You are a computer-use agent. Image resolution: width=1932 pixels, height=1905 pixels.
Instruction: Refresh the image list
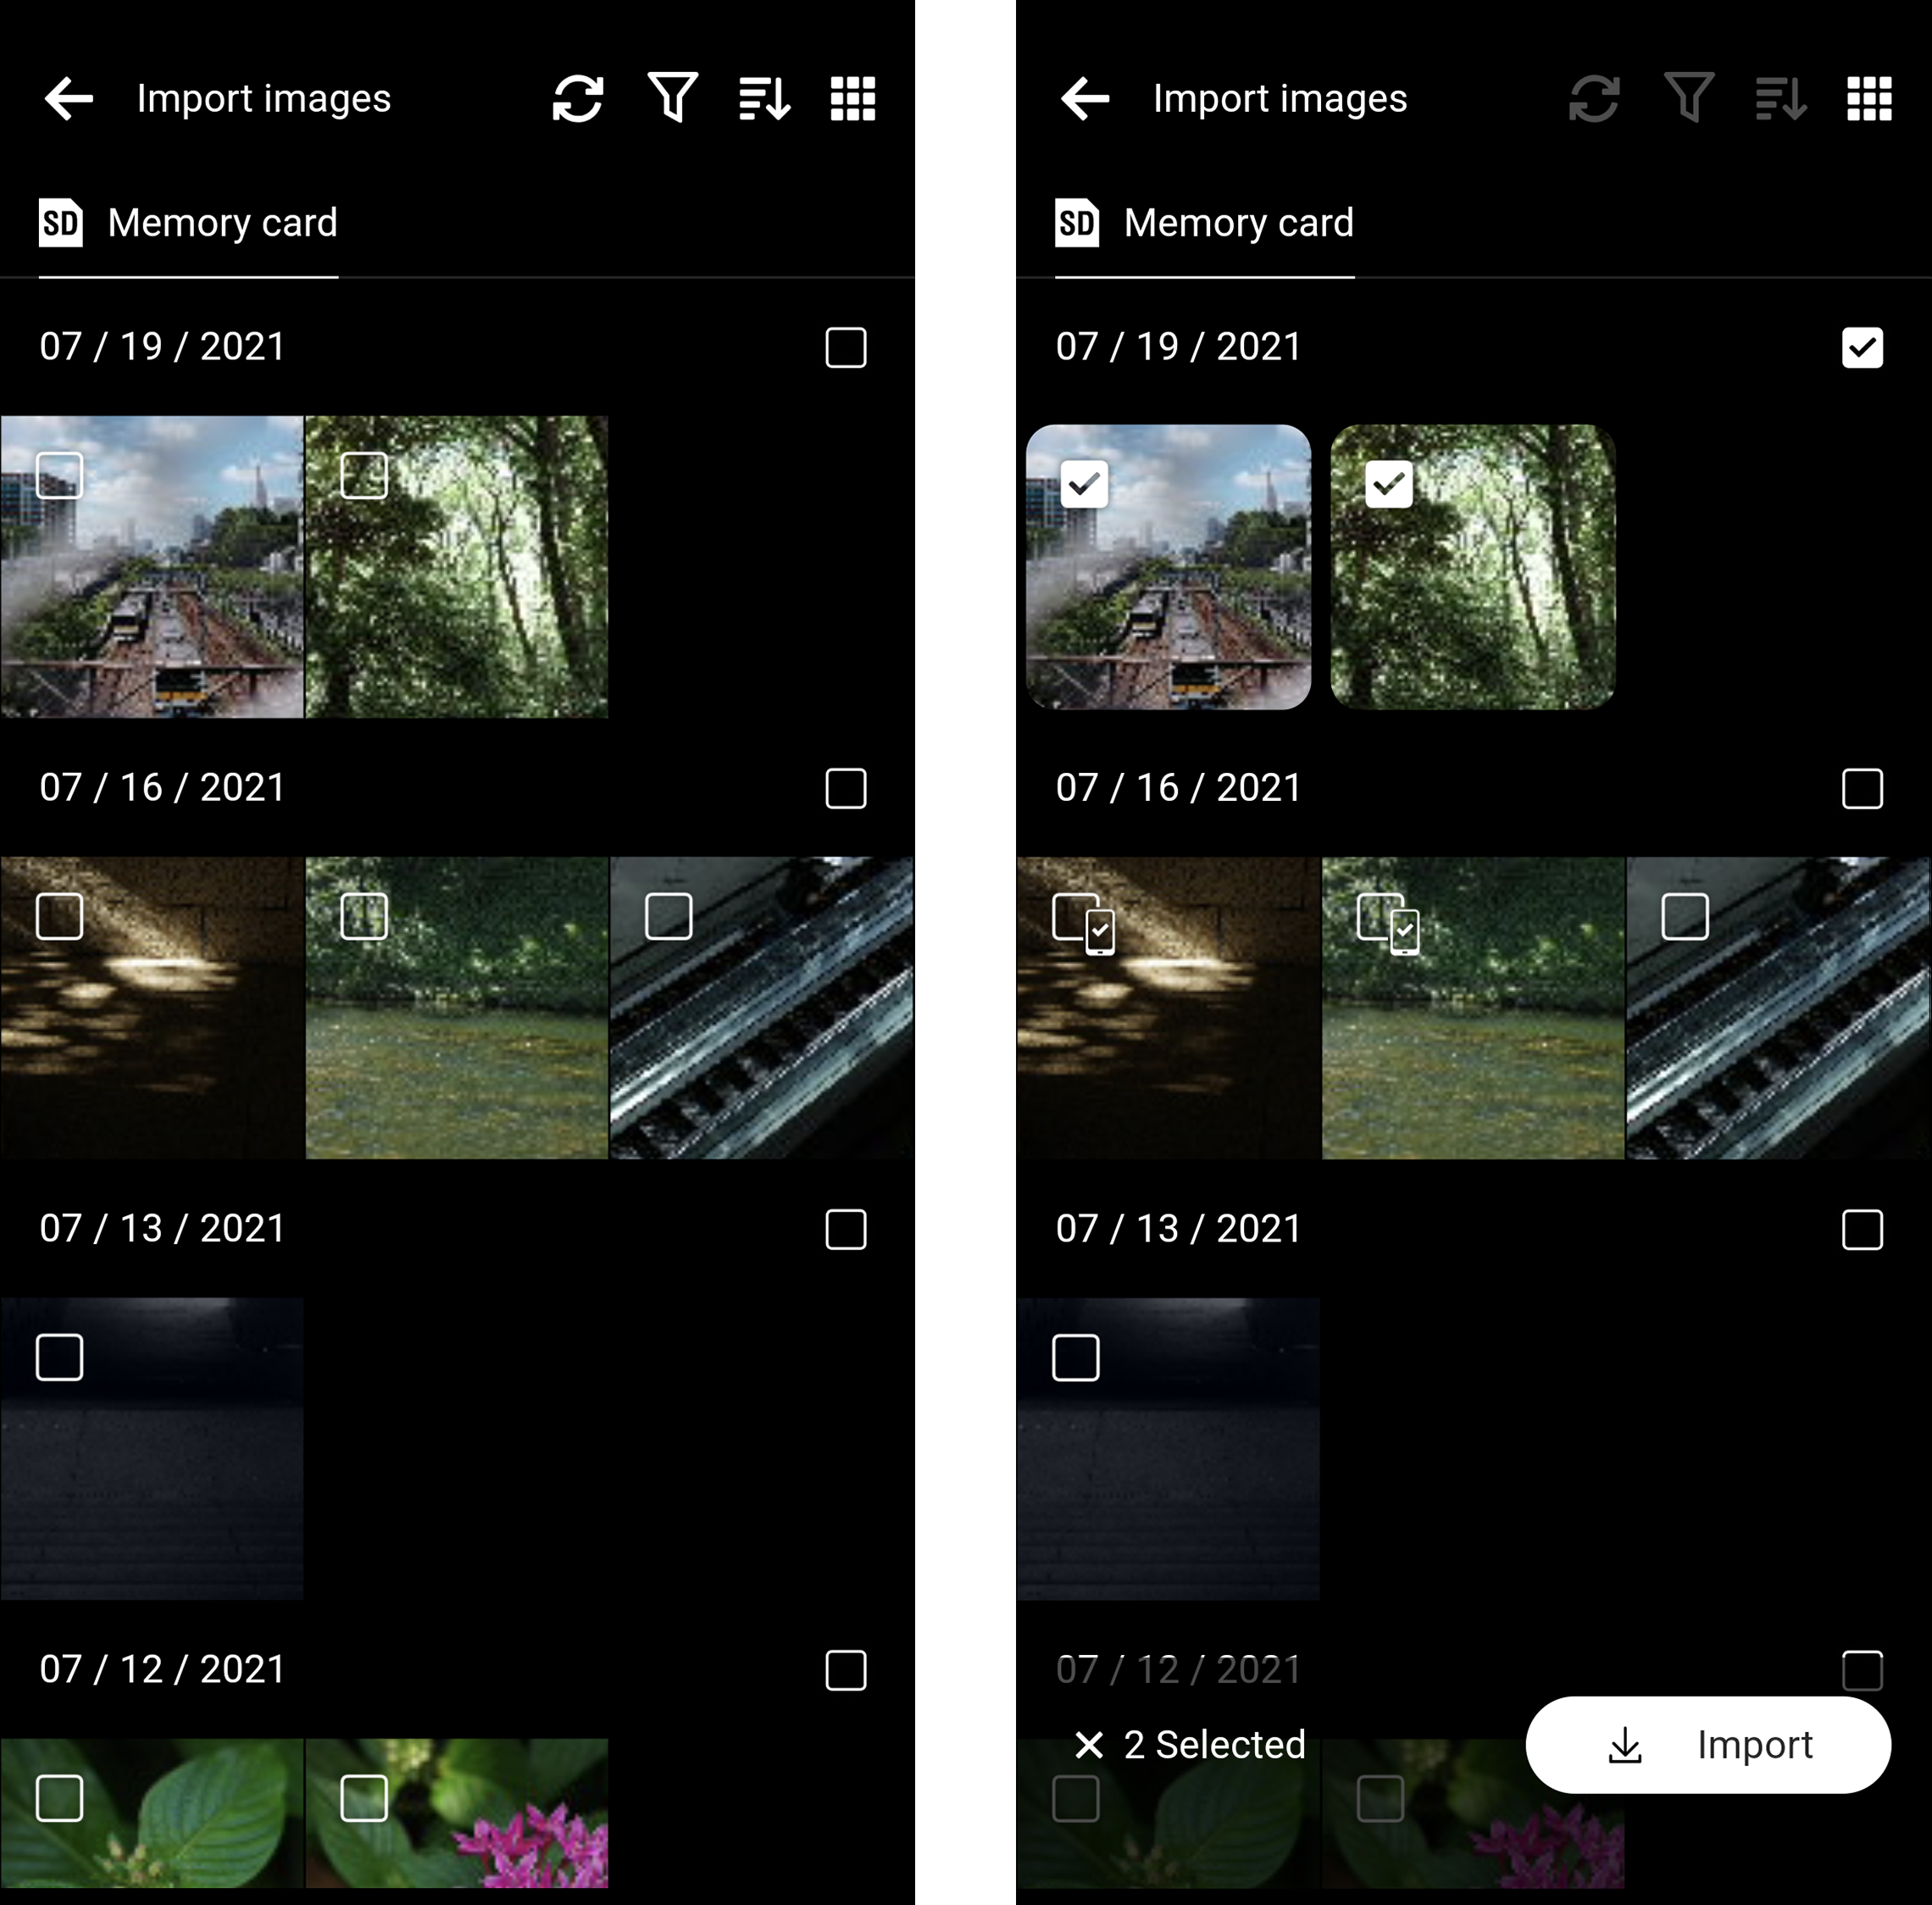point(578,97)
